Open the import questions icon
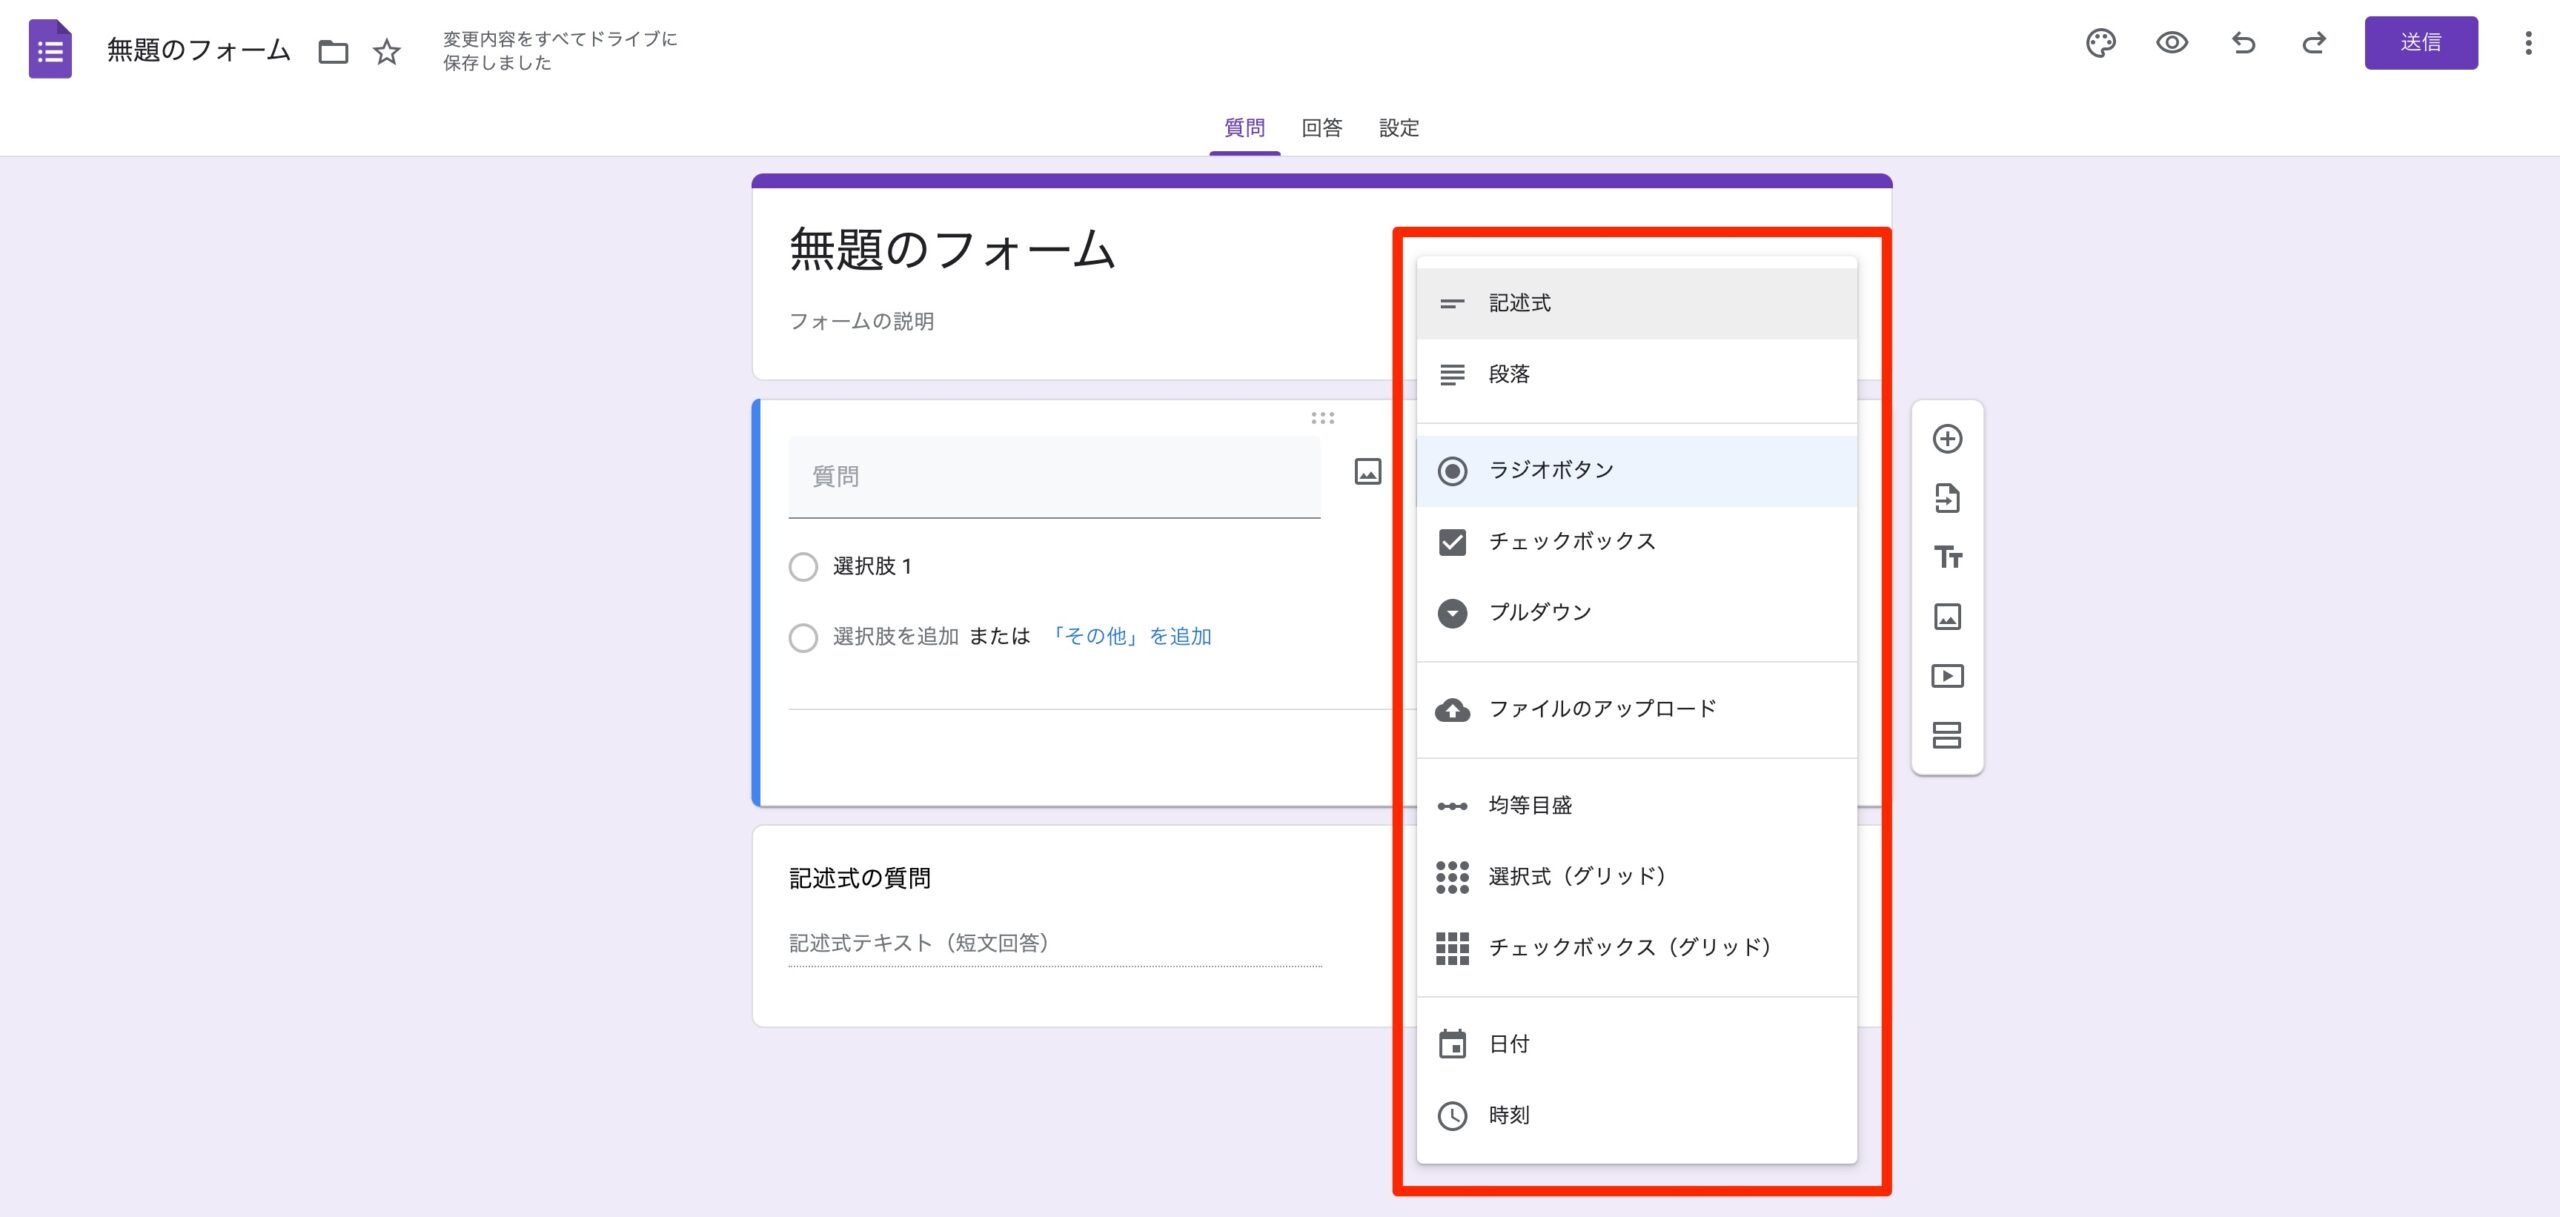This screenshot has width=2560, height=1217. click(1946, 500)
